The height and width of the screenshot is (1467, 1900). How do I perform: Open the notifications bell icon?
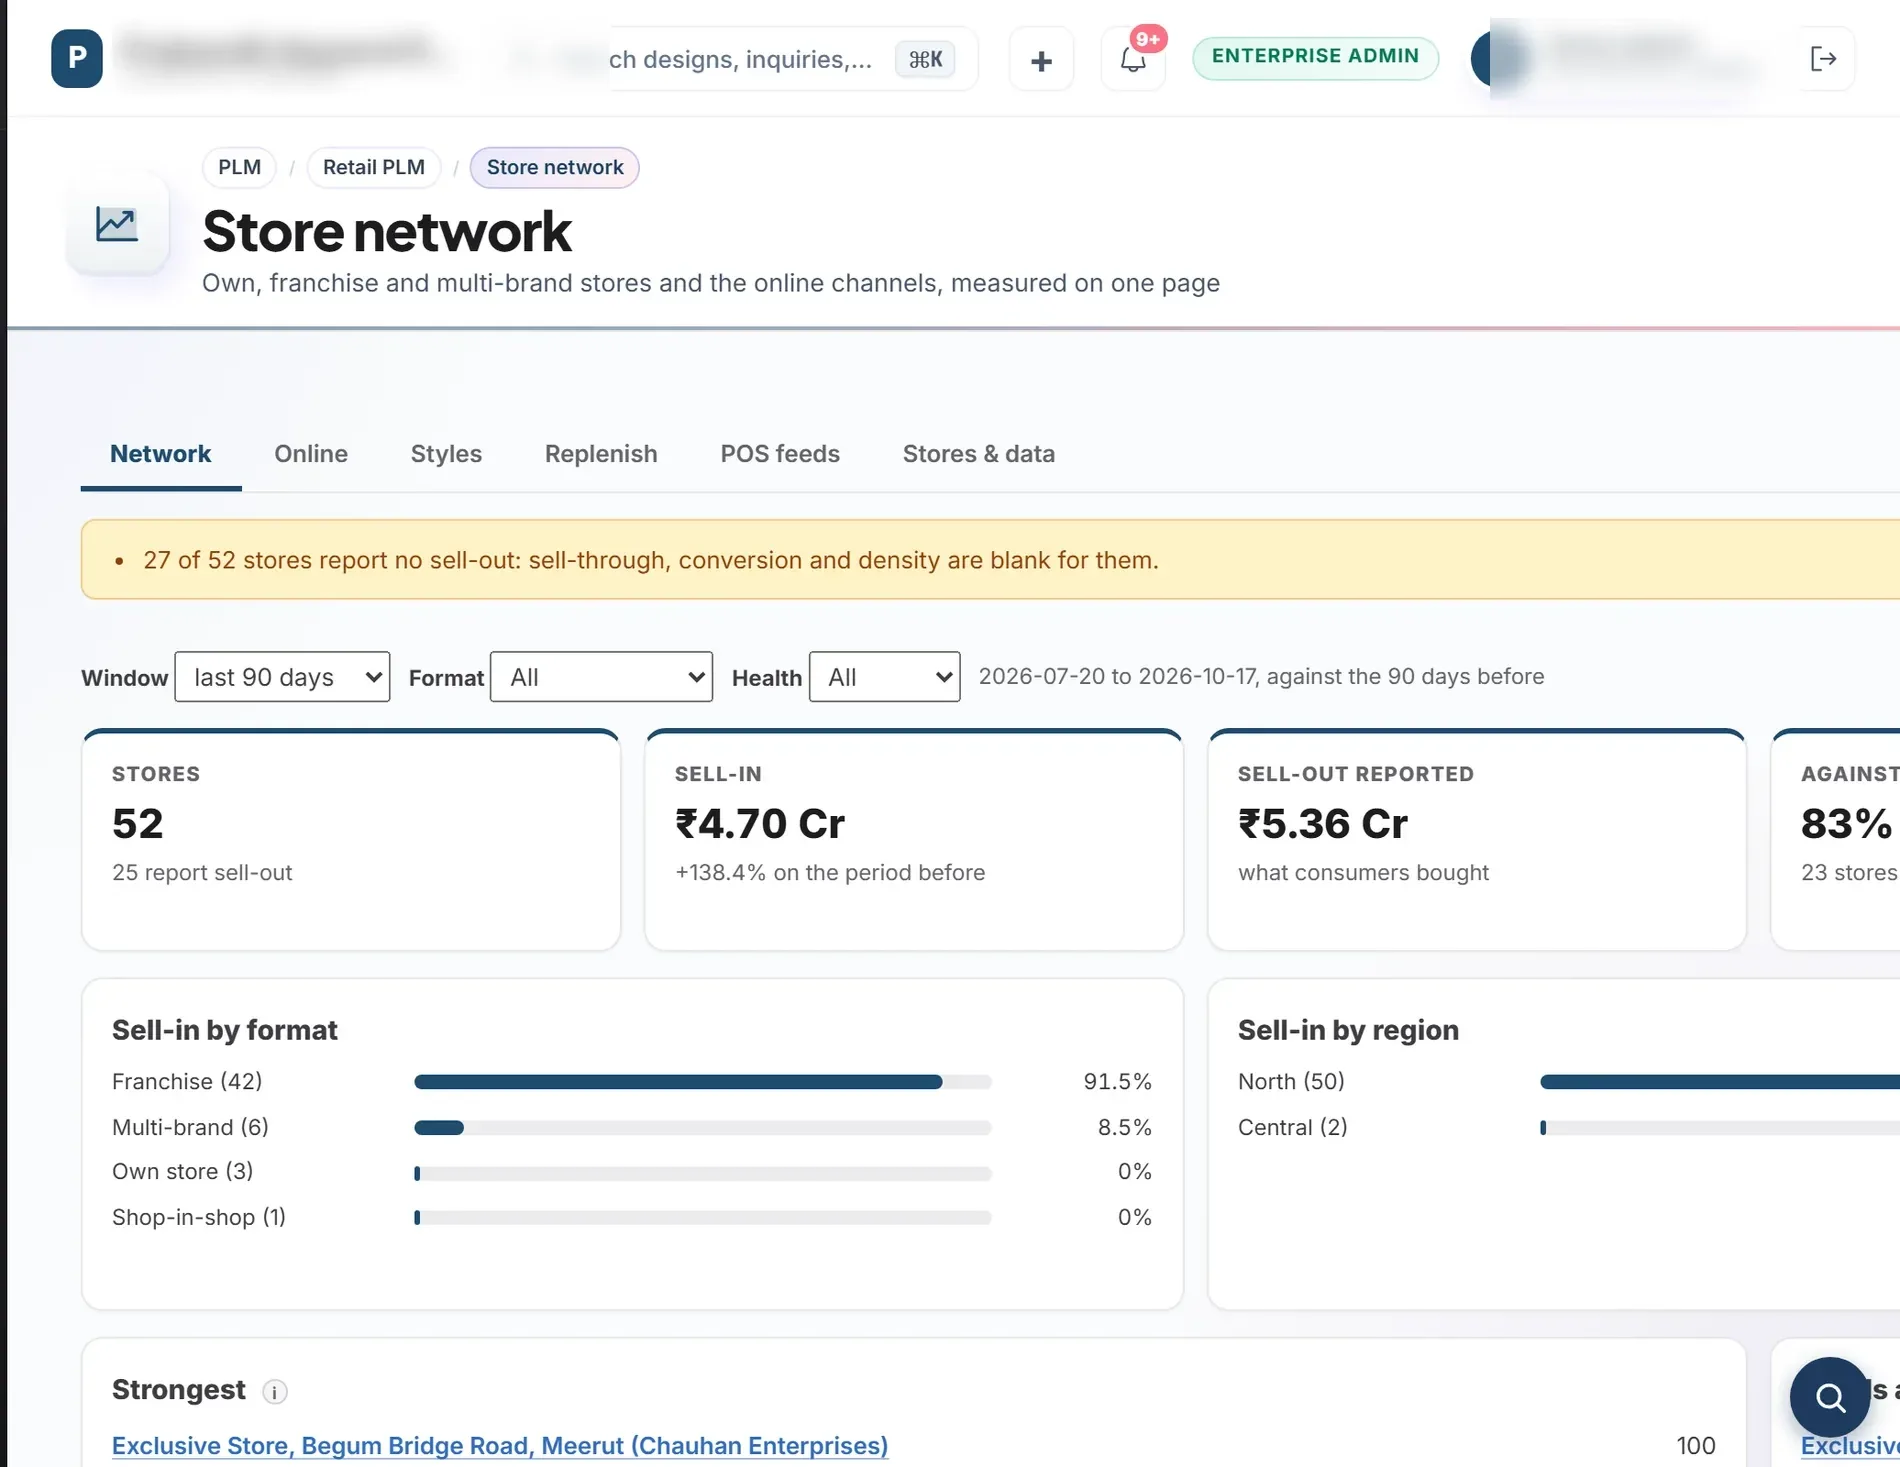click(x=1133, y=60)
